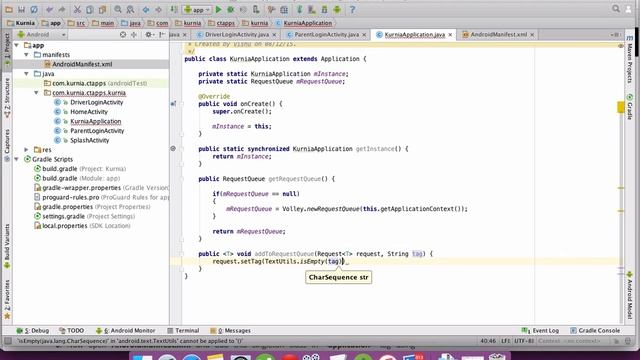The height and width of the screenshot is (360, 640).
Task: Close the DriverLoginActivity.java tab
Action: pos(274,35)
